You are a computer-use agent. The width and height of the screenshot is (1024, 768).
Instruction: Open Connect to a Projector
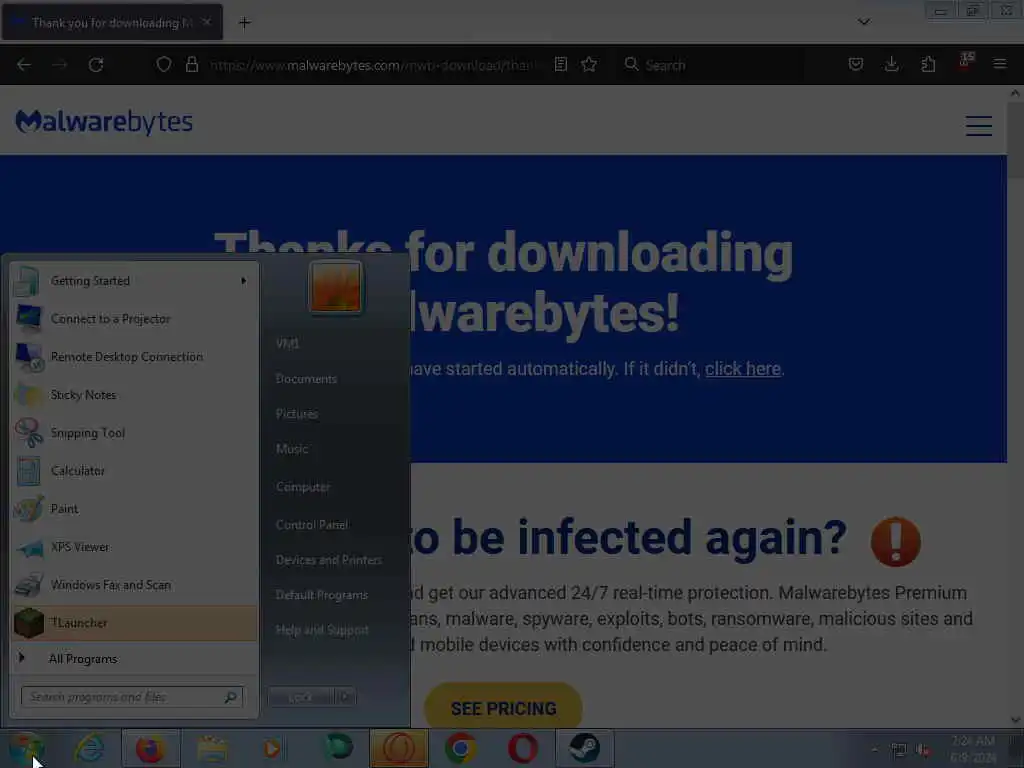point(135,319)
